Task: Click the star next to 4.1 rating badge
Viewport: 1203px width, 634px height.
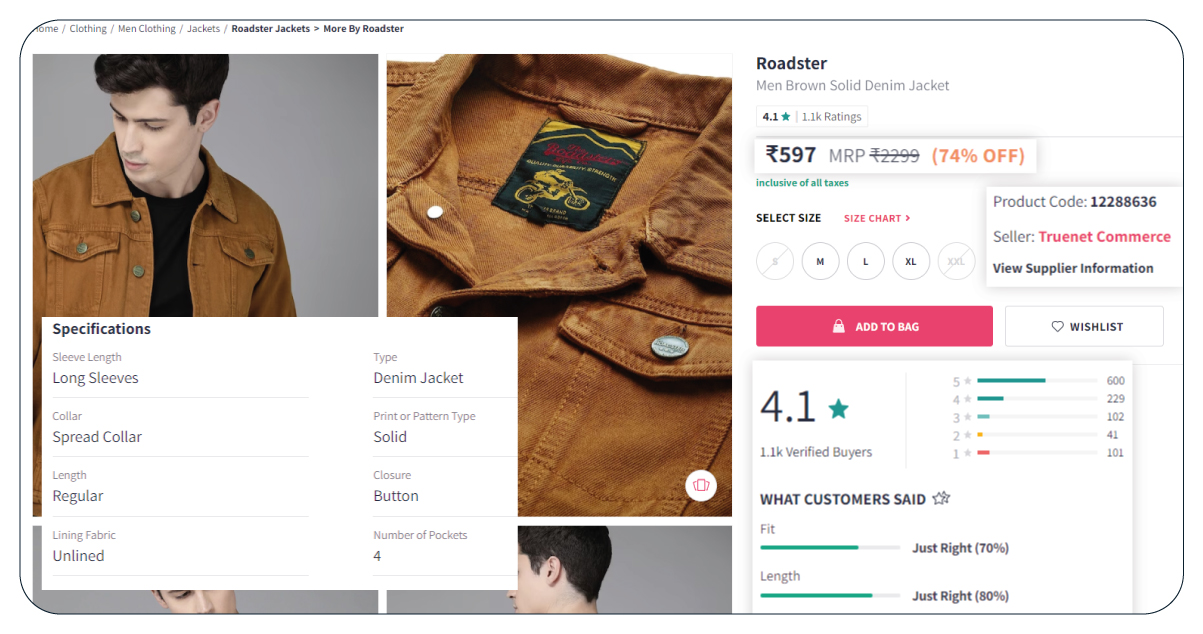Action: [x=786, y=117]
